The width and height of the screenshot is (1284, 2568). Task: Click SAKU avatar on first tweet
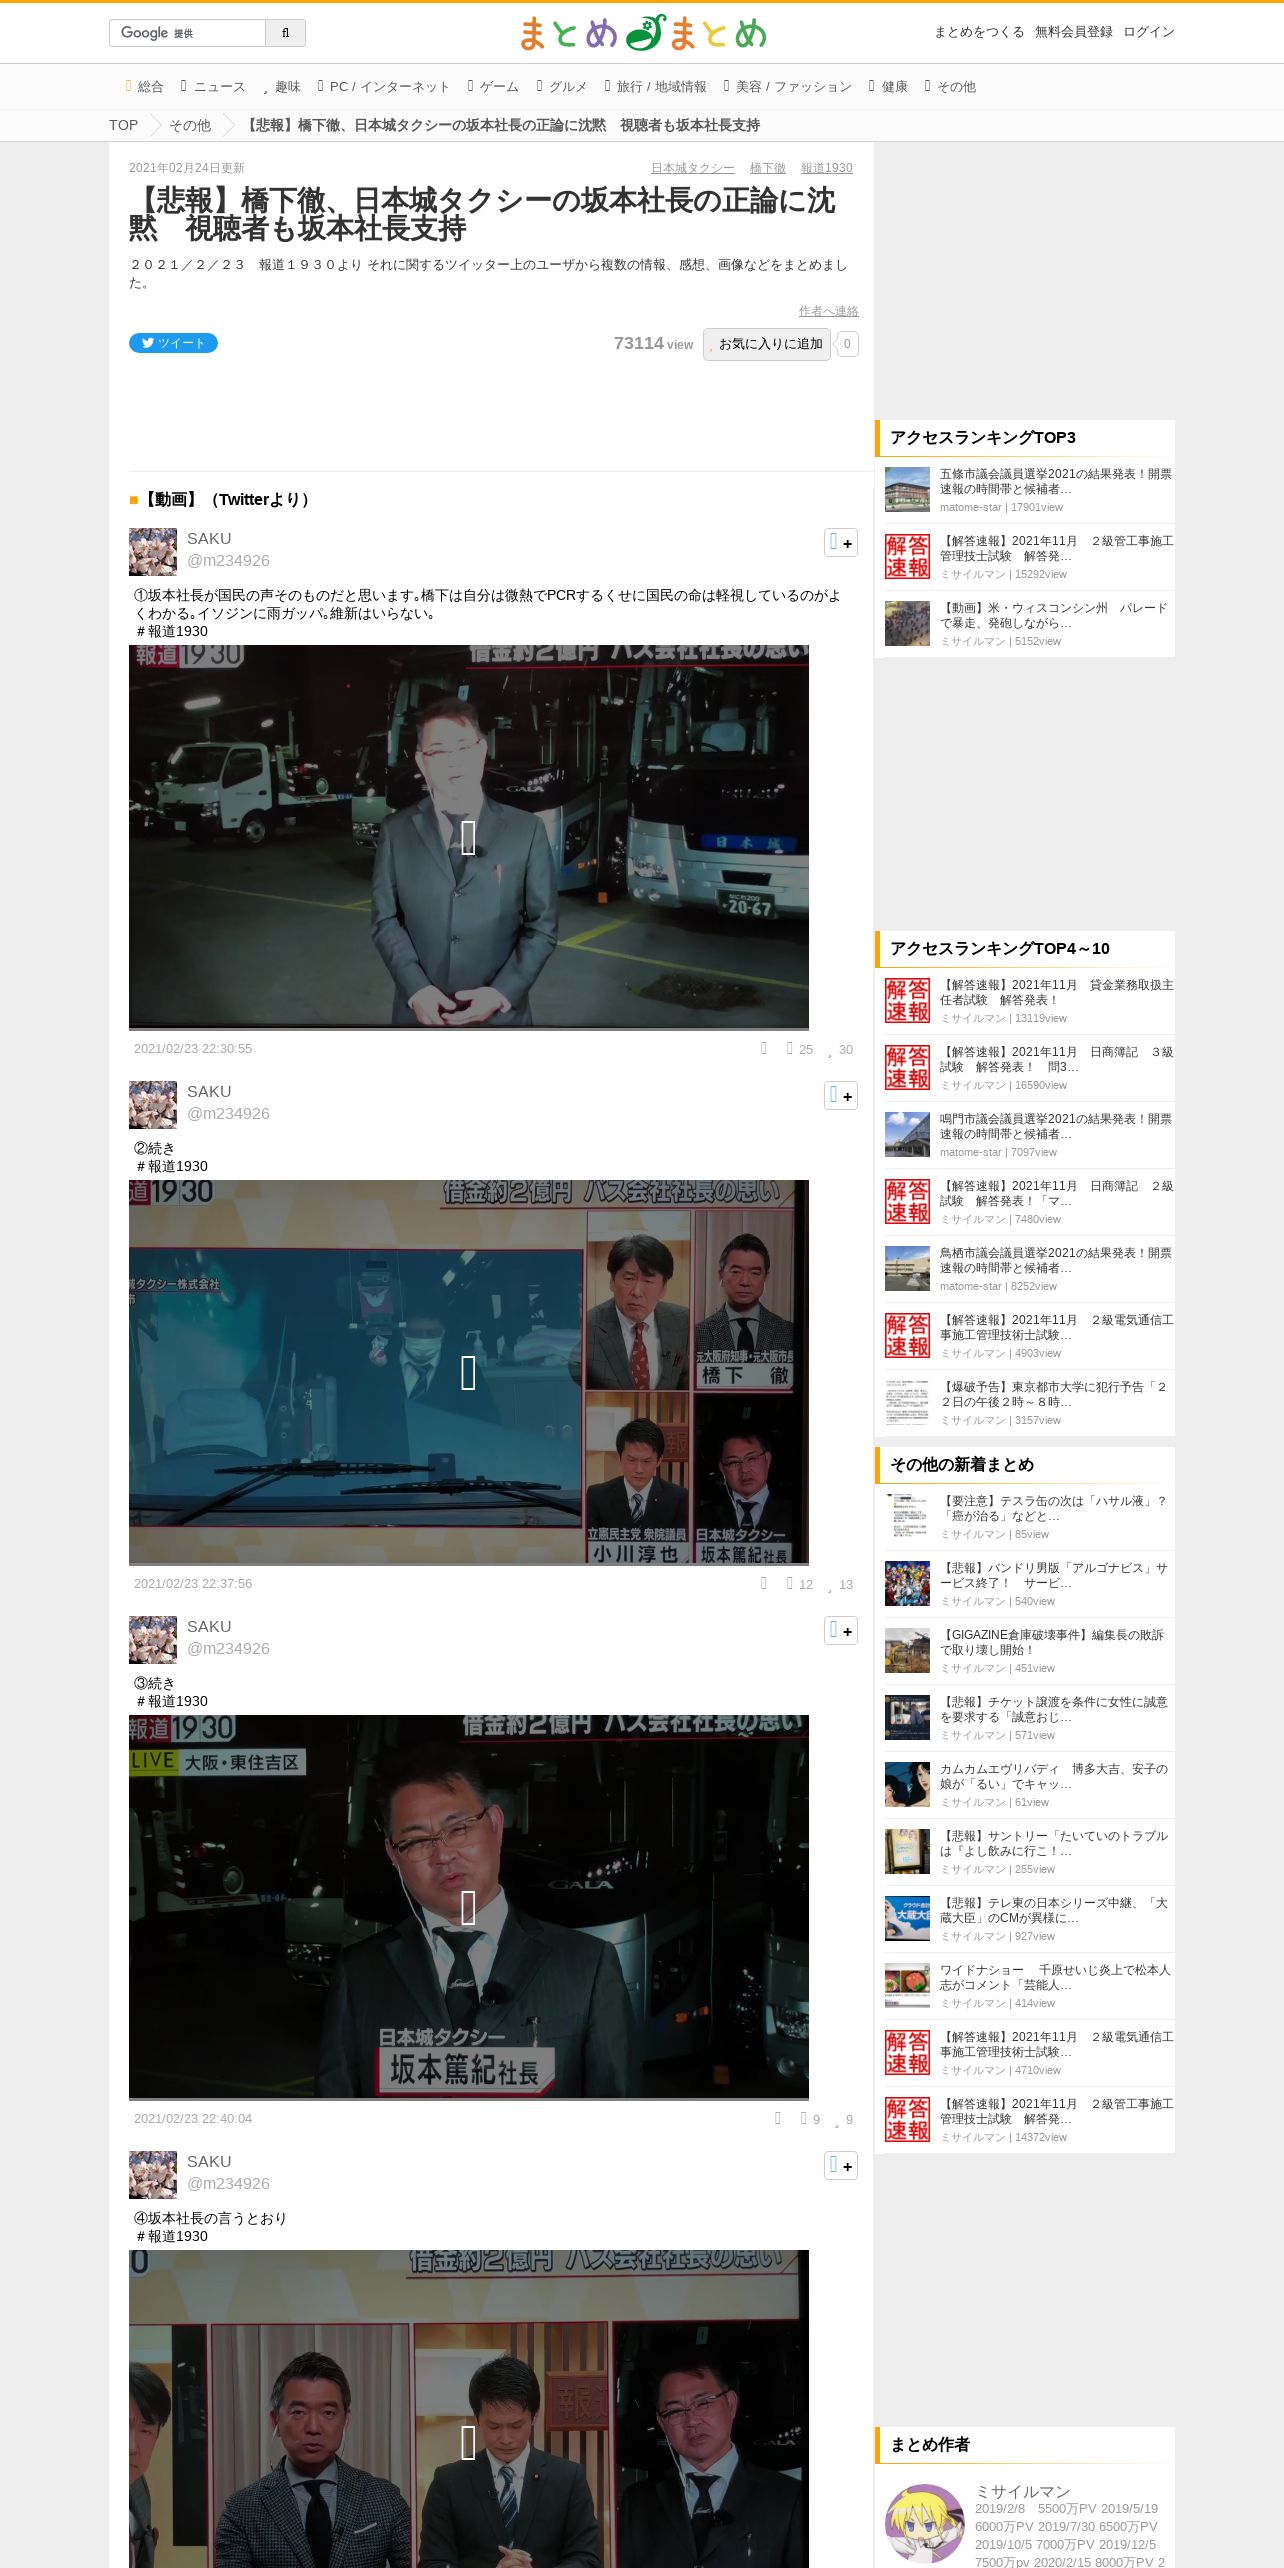pyautogui.click(x=153, y=552)
